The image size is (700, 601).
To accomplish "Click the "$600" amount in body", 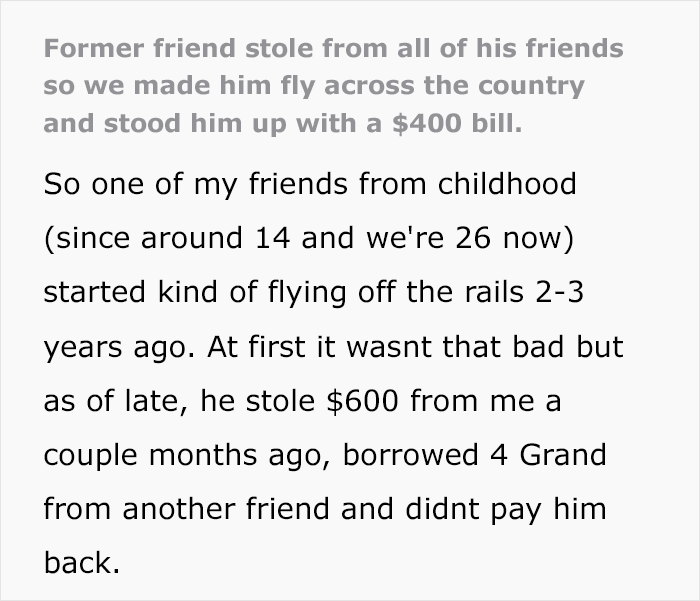I will pos(365,401).
